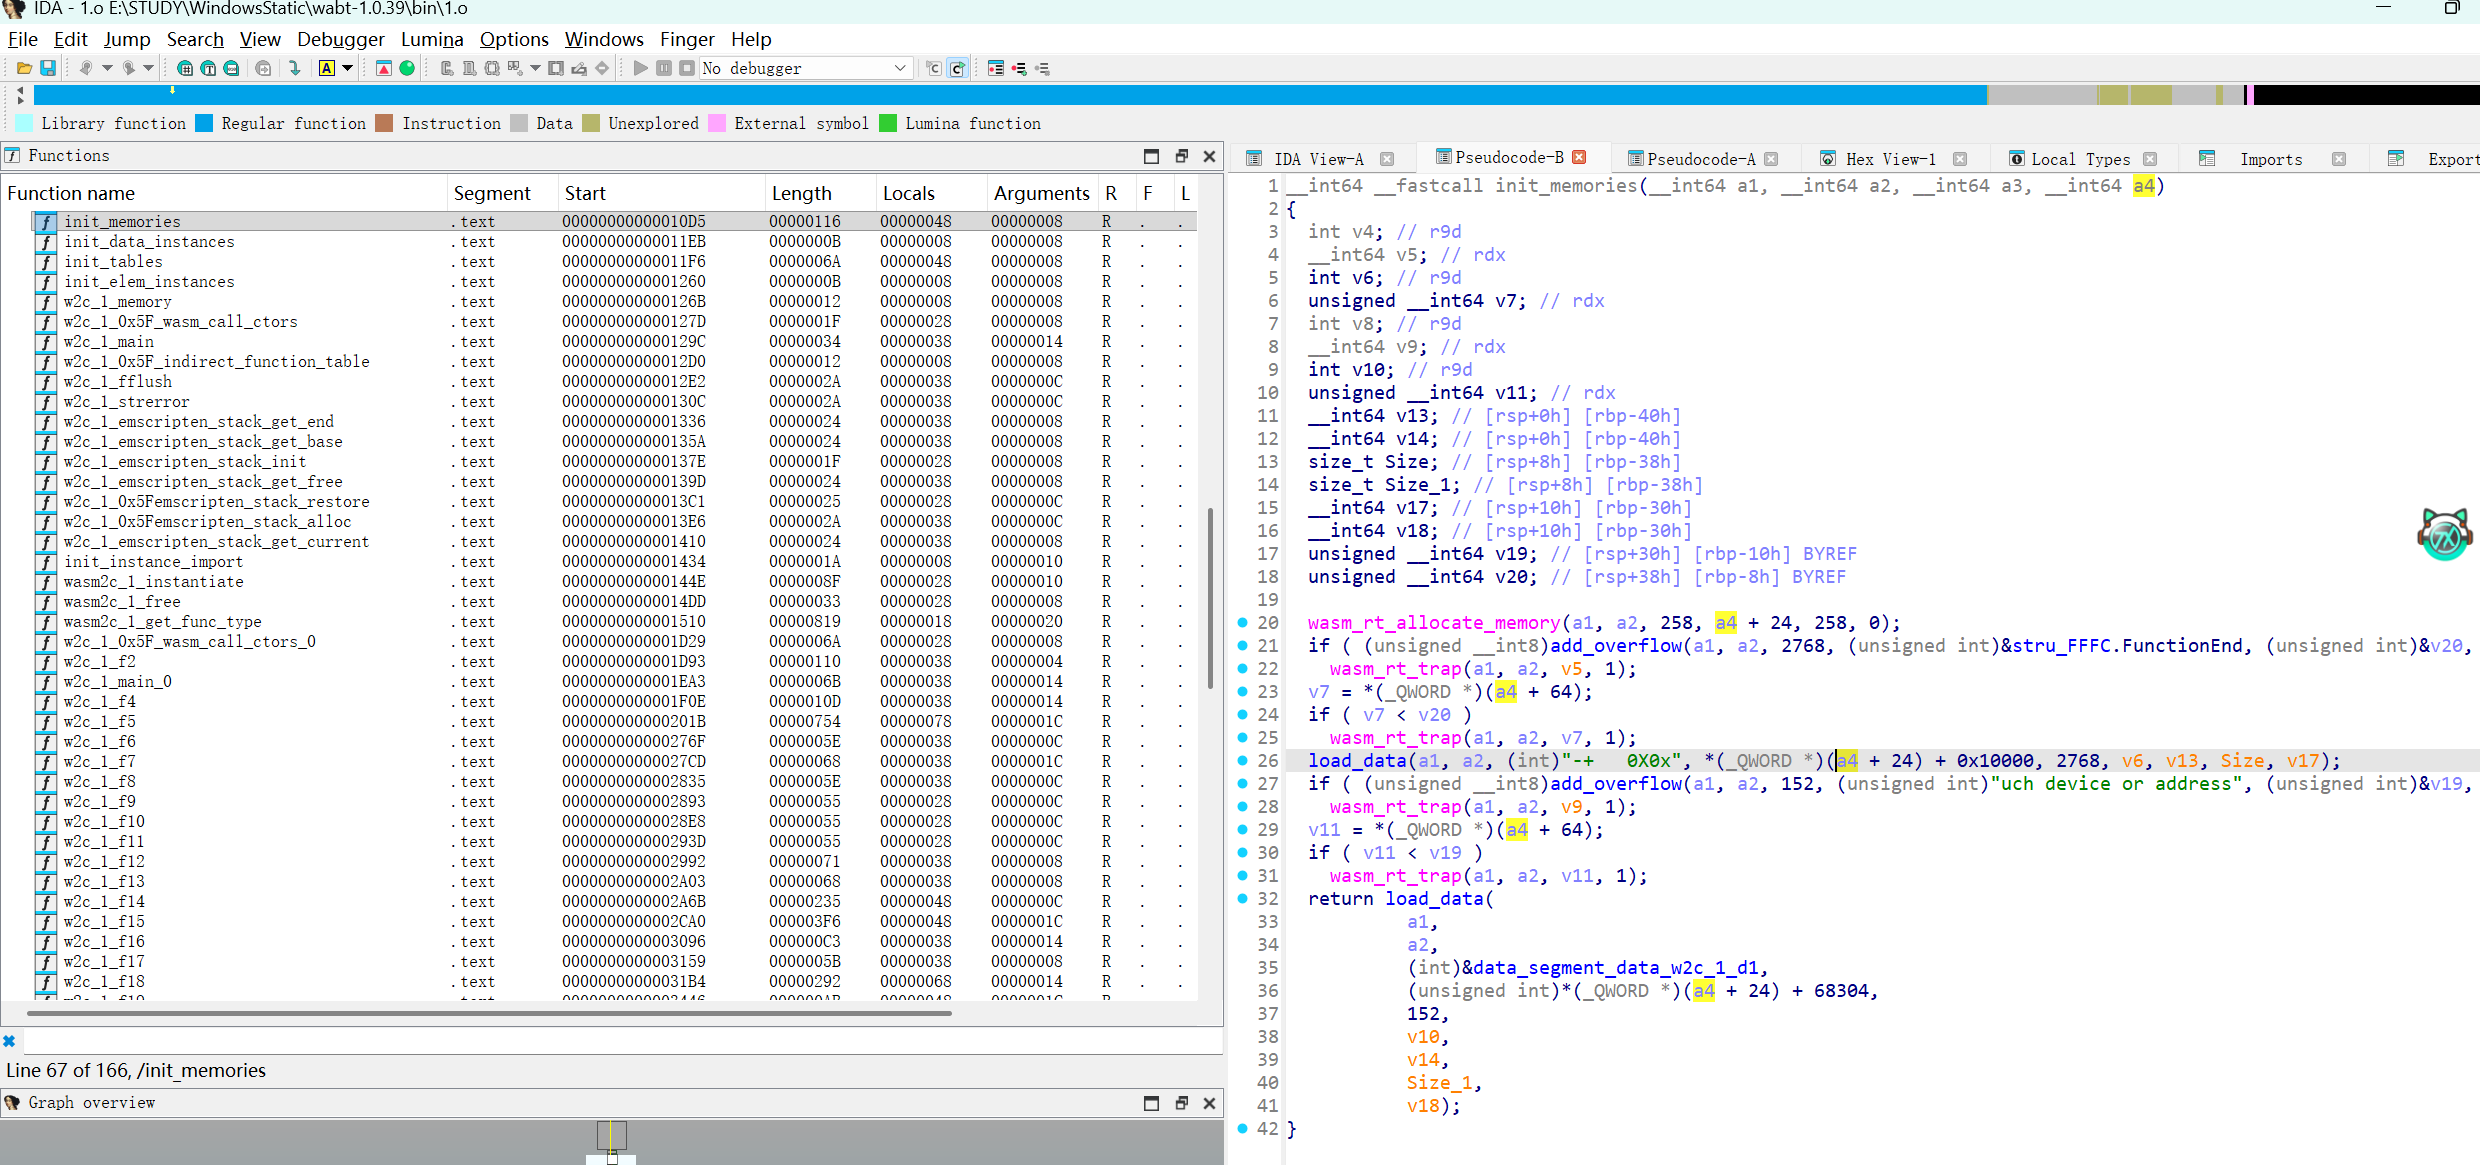Select w2c_1_main in function list
Screen dimensions: 2480x1165
[108, 342]
